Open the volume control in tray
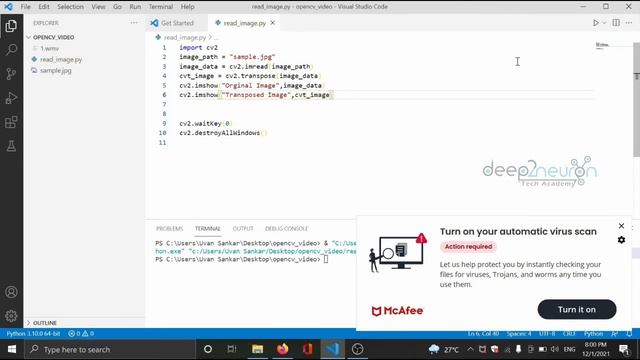This screenshot has width=640, height=360. tap(554, 349)
